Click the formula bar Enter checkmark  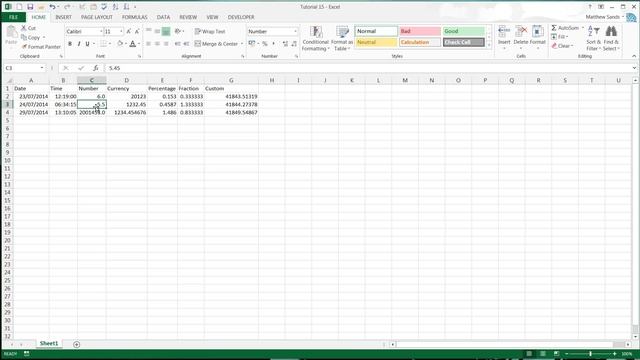81,68
